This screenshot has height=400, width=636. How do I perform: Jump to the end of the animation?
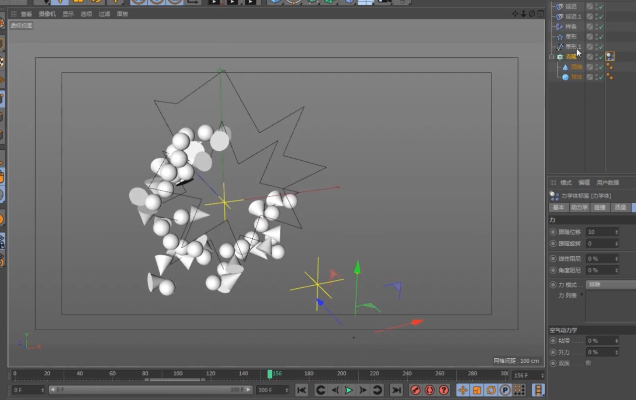pos(396,390)
